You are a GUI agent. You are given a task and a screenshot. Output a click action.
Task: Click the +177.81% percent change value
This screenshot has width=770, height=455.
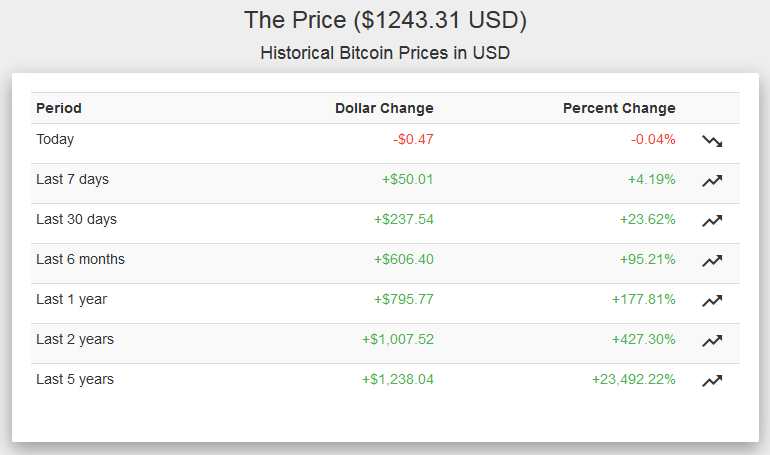point(643,299)
